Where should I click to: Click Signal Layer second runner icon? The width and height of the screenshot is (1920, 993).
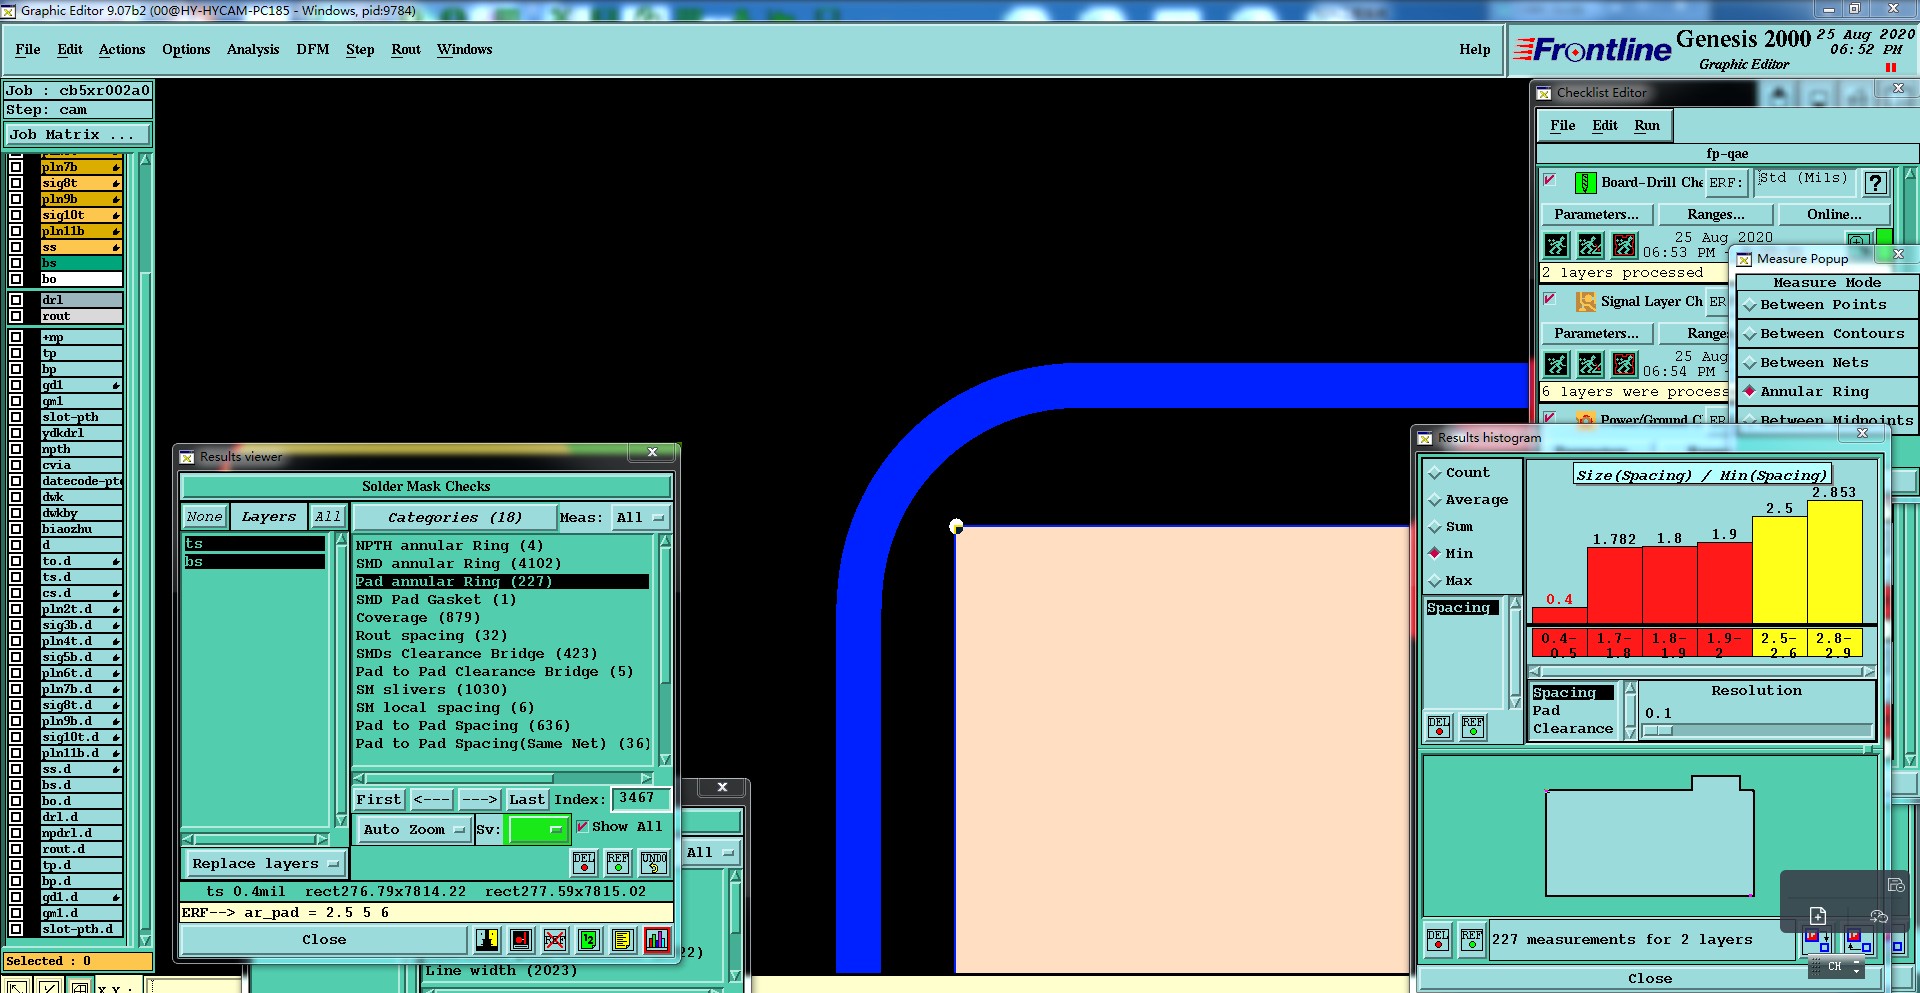click(1591, 364)
